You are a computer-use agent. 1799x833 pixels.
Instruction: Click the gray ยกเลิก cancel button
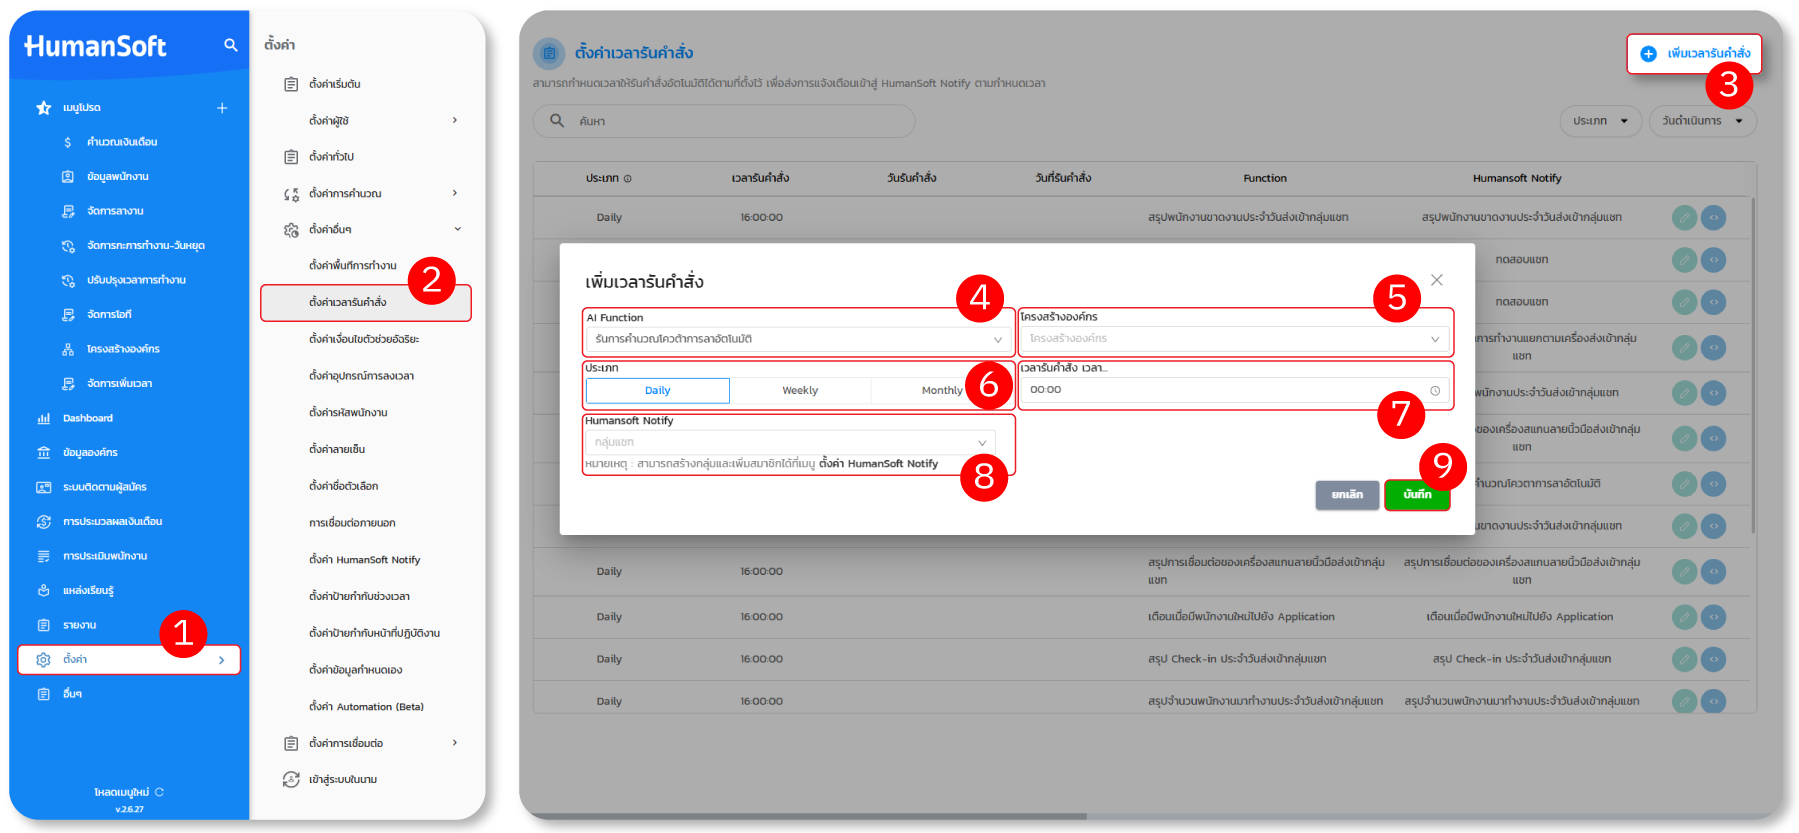1347,495
